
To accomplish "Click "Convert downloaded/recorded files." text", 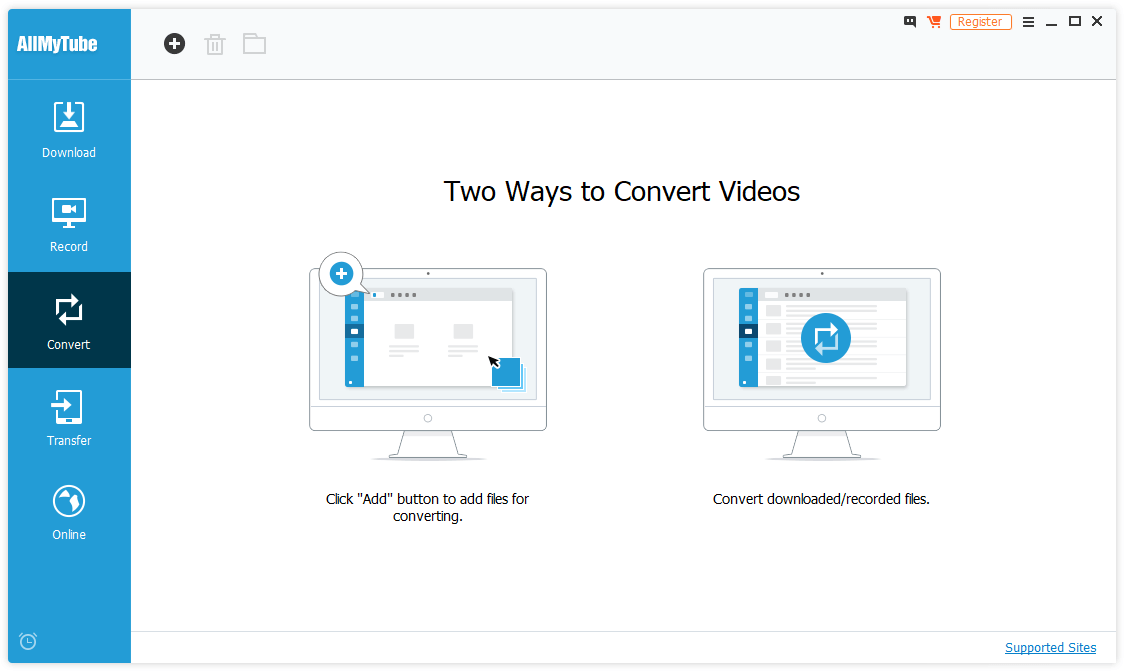I will (x=821, y=499).
